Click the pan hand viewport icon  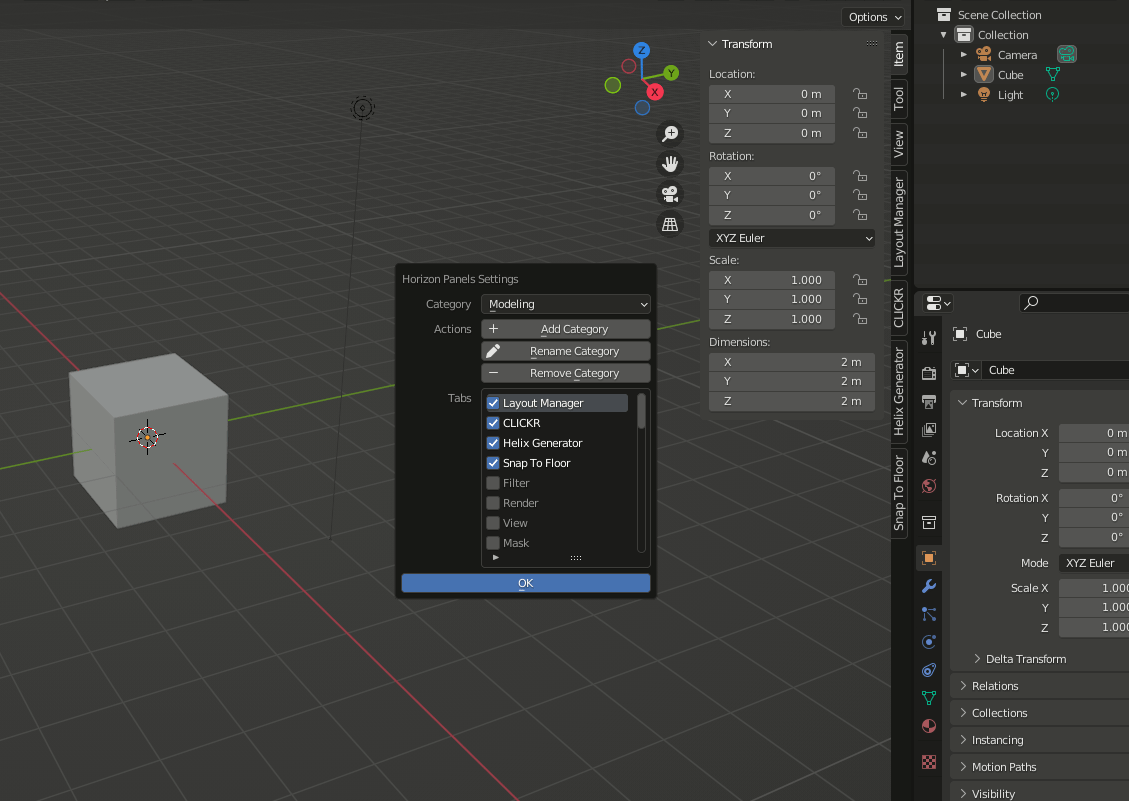[x=669, y=164]
